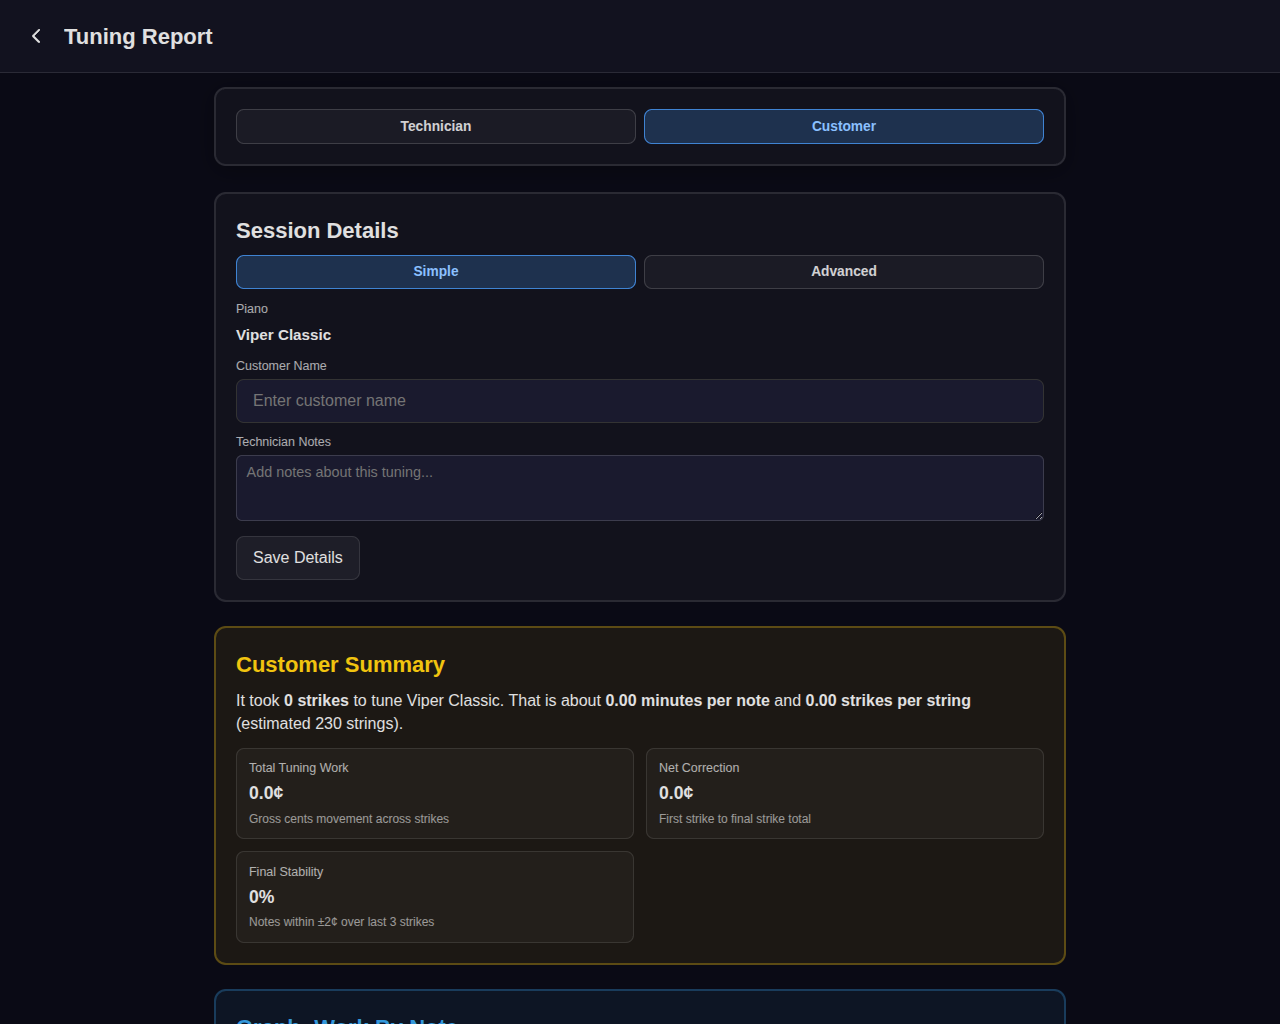Click the Graph: Work By Note panel
The image size is (1280, 1024).
[639, 1010]
